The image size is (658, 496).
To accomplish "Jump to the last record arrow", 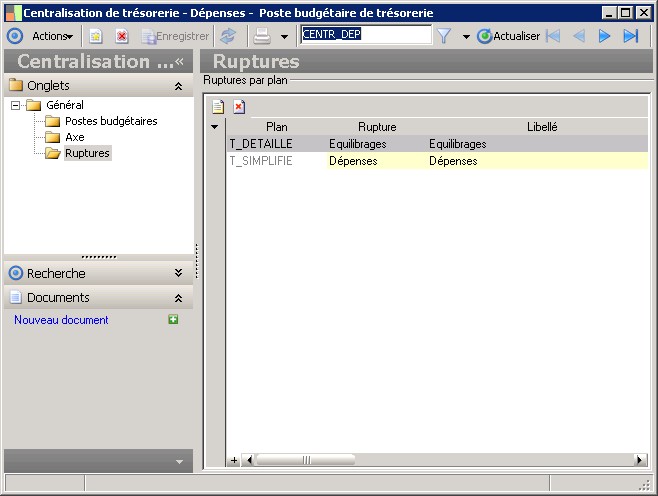I will click(x=630, y=36).
